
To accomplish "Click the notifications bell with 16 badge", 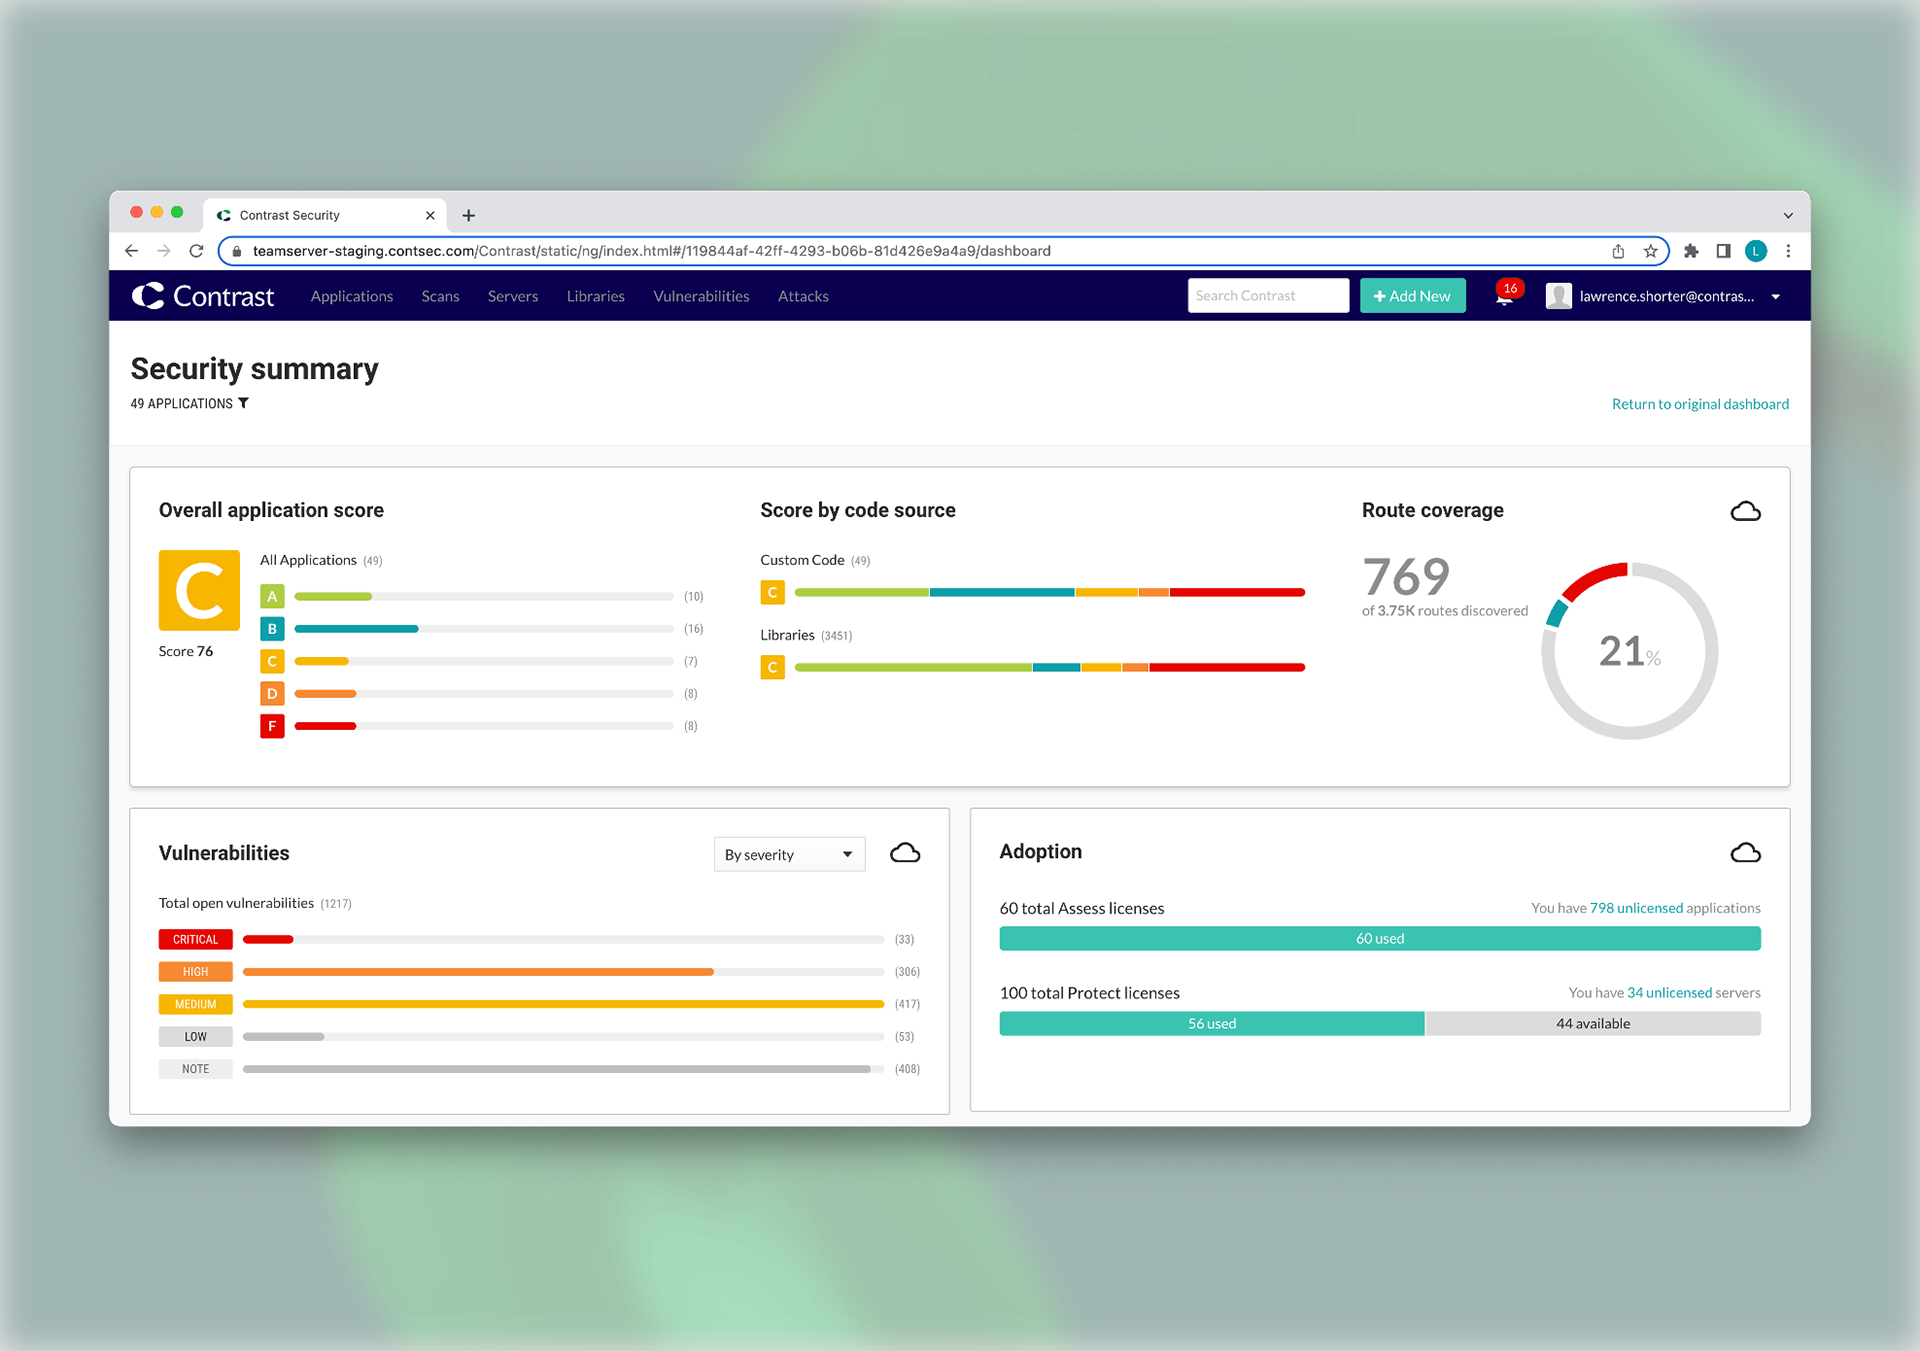I will 1504,296.
